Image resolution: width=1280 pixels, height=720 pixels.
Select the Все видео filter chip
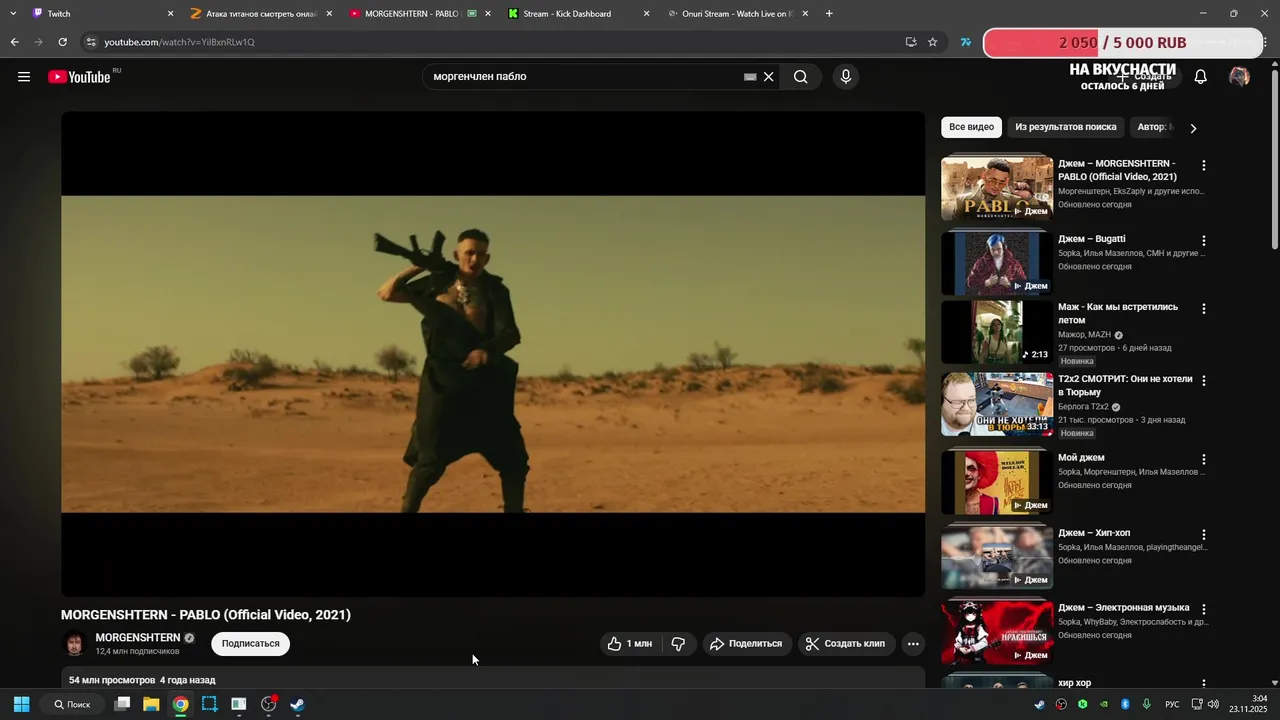pos(971,127)
